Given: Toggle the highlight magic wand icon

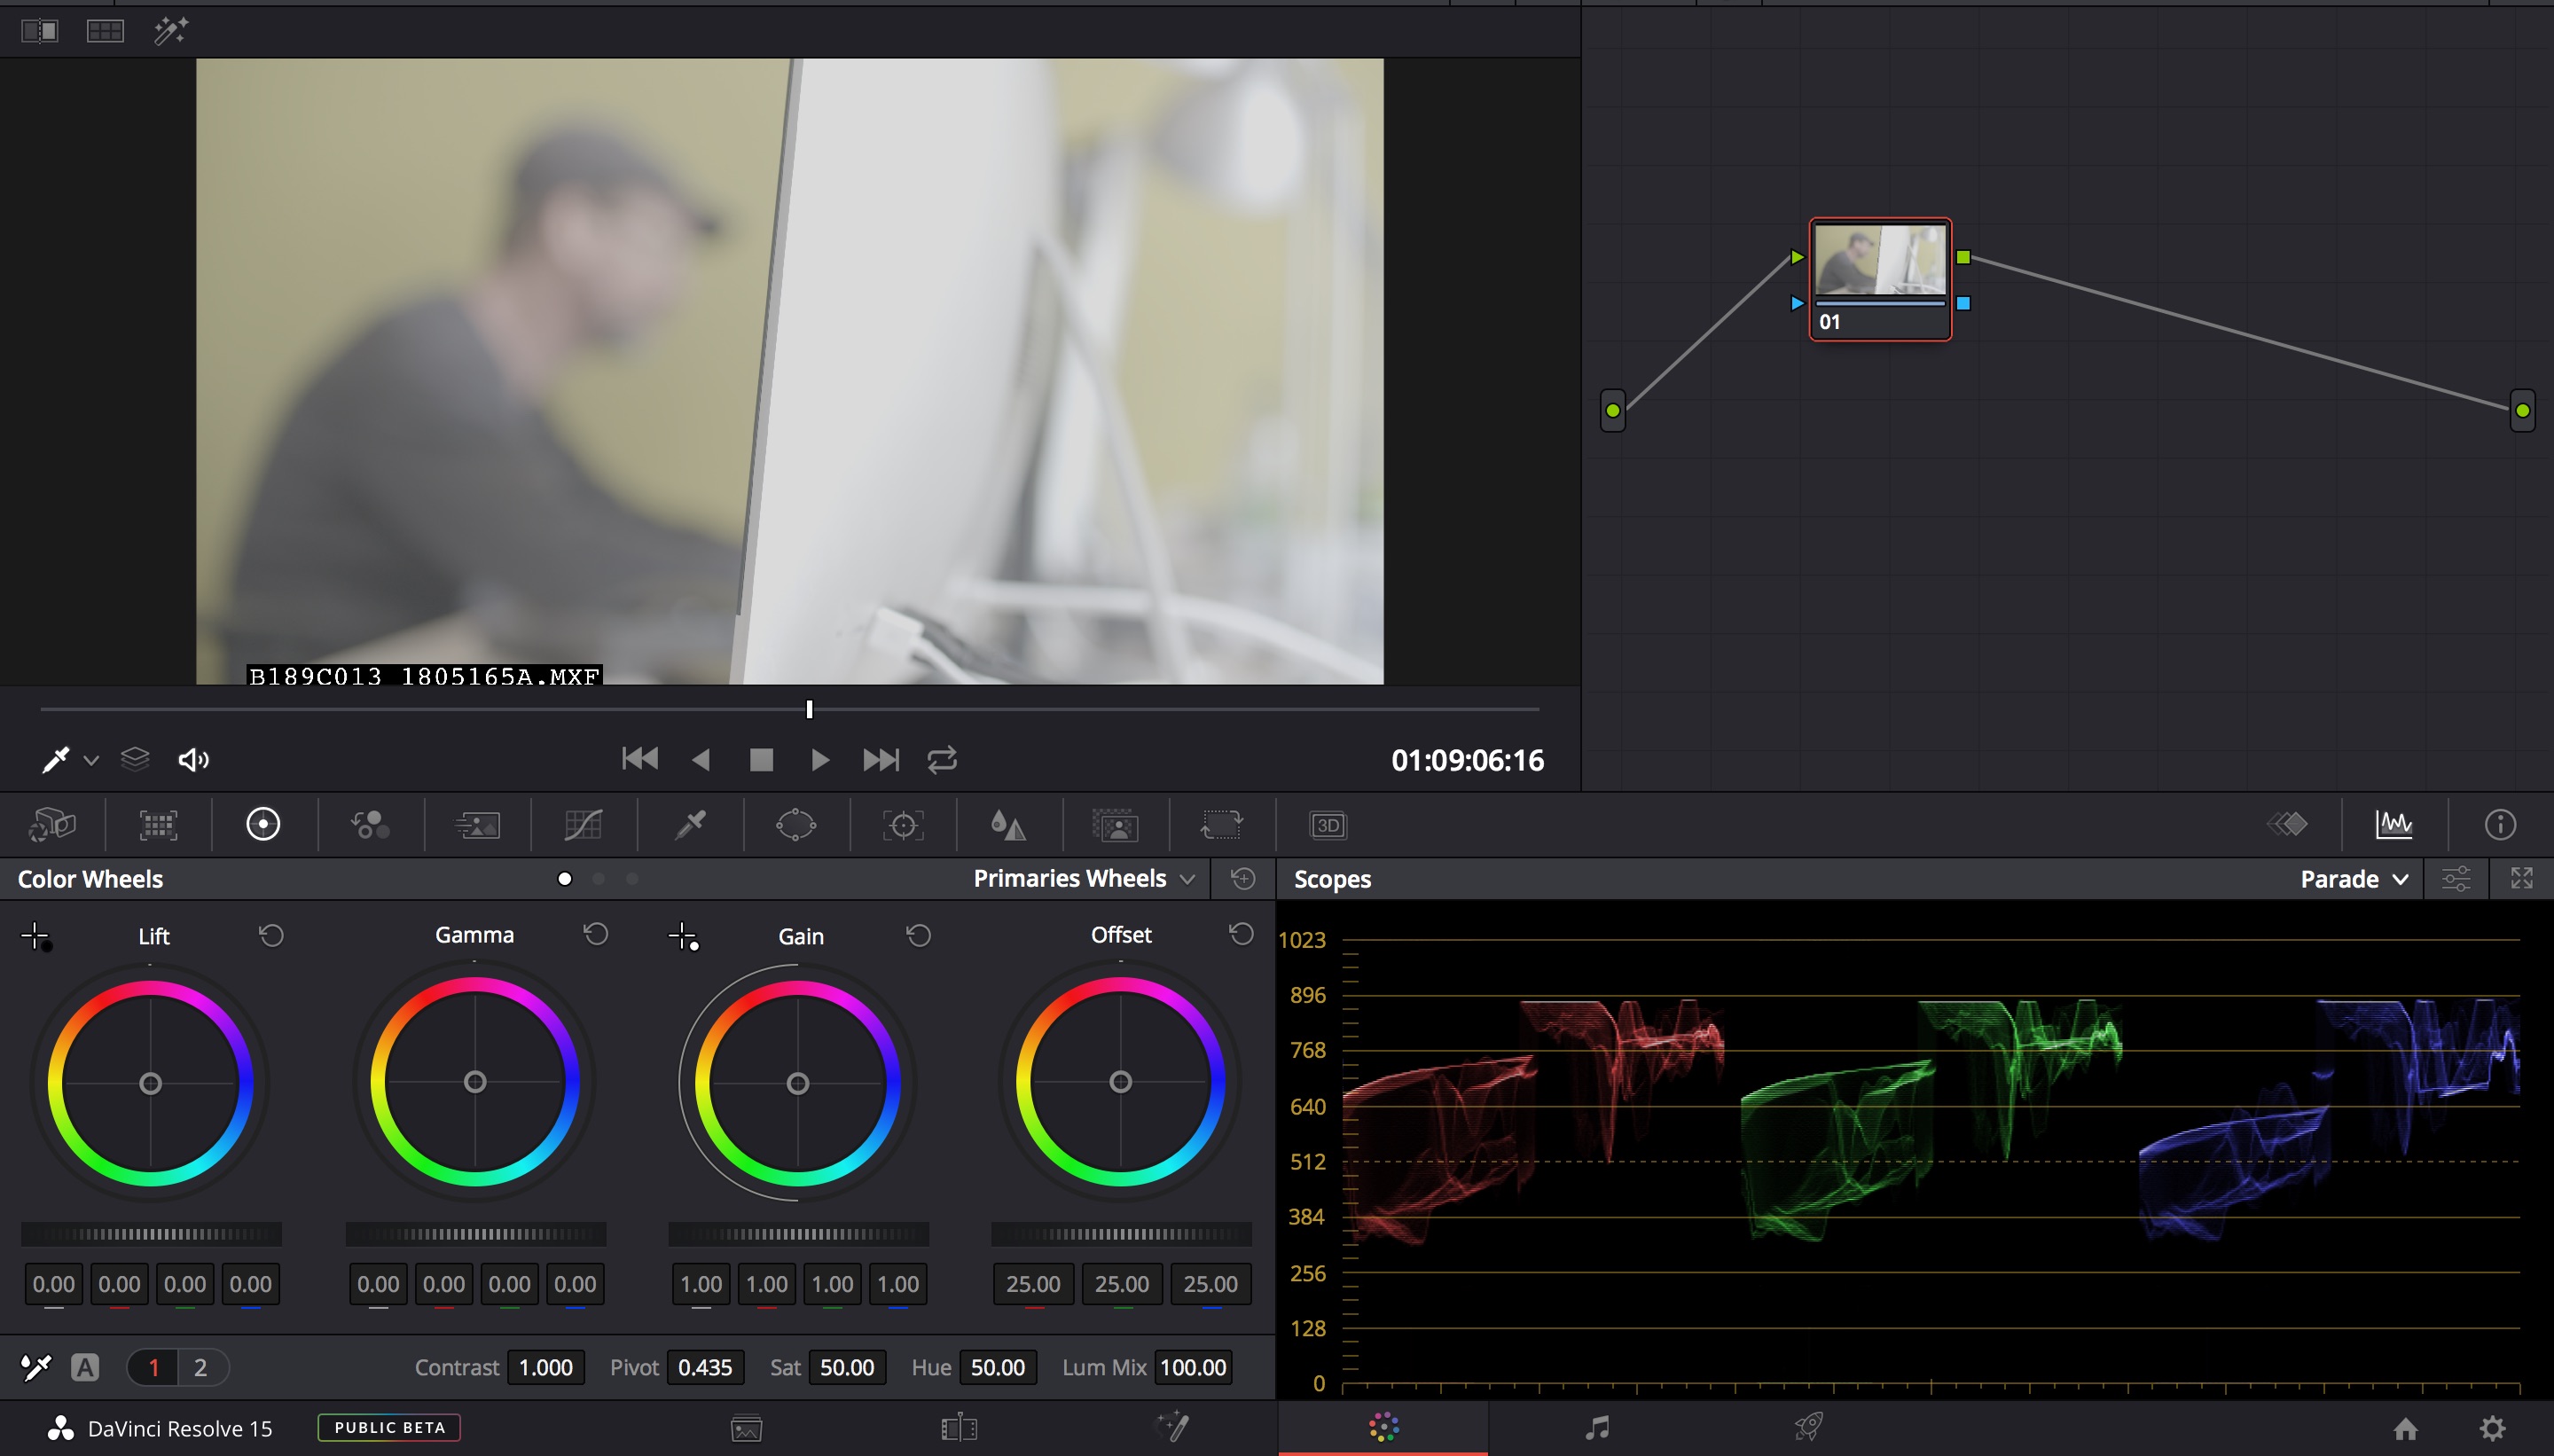Looking at the screenshot, I should click(170, 31).
